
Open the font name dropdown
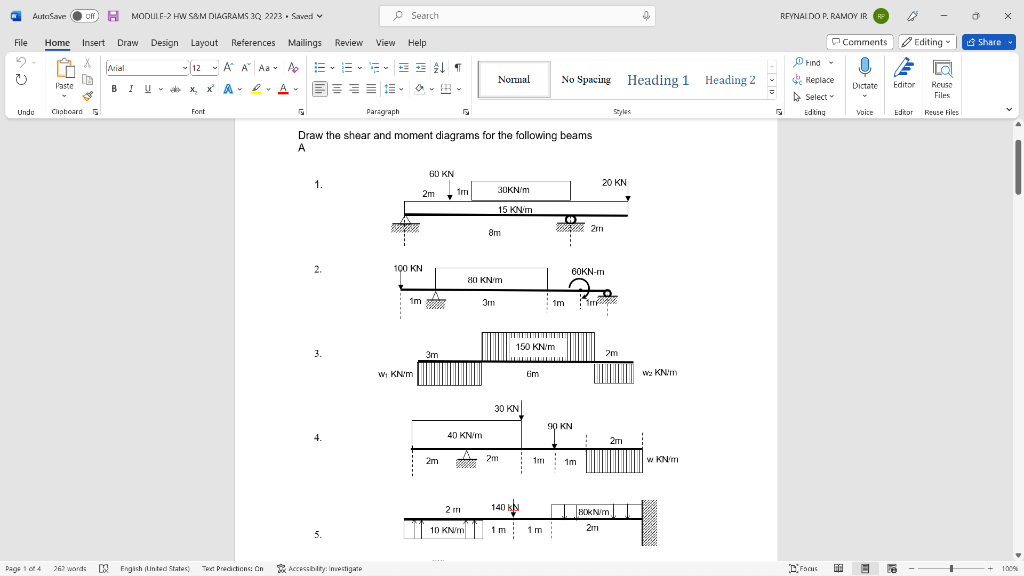pos(185,68)
